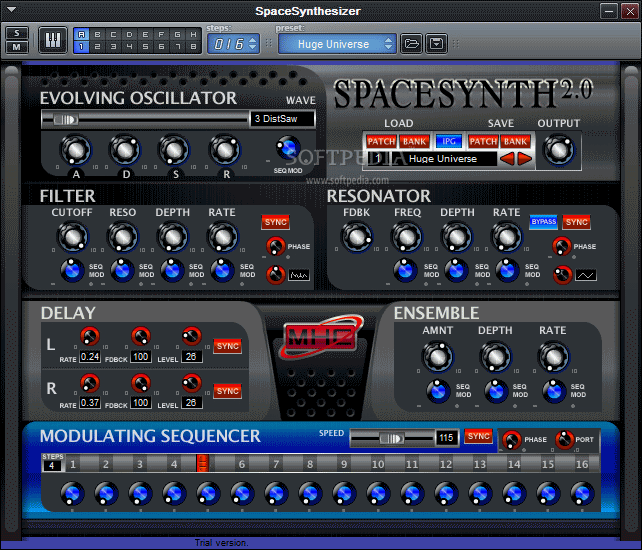The width and height of the screenshot is (642, 550).
Task: Select program number 5
Action: (145, 47)
